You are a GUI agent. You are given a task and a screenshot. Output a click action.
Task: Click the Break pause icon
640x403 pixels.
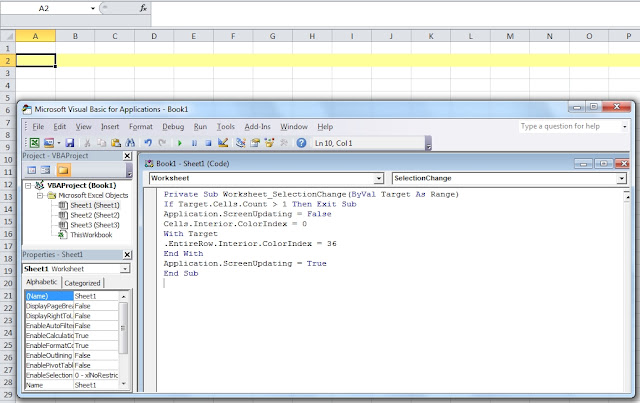[x=194, y=143]
